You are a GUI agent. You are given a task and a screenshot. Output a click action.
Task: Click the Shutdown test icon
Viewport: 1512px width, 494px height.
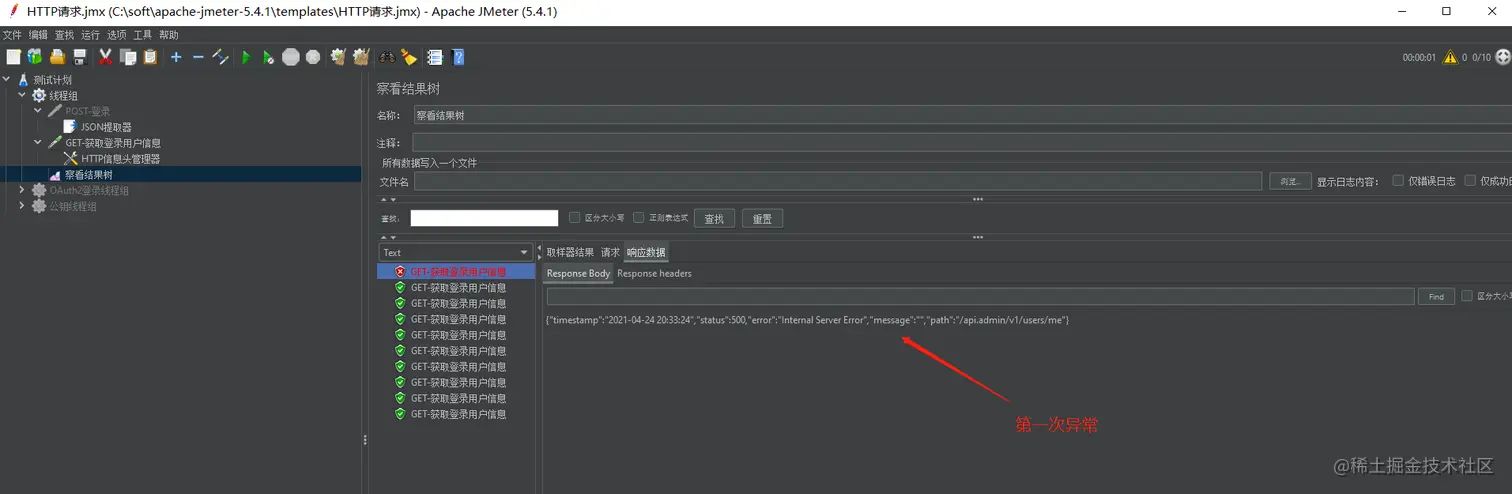coord(313,57)
